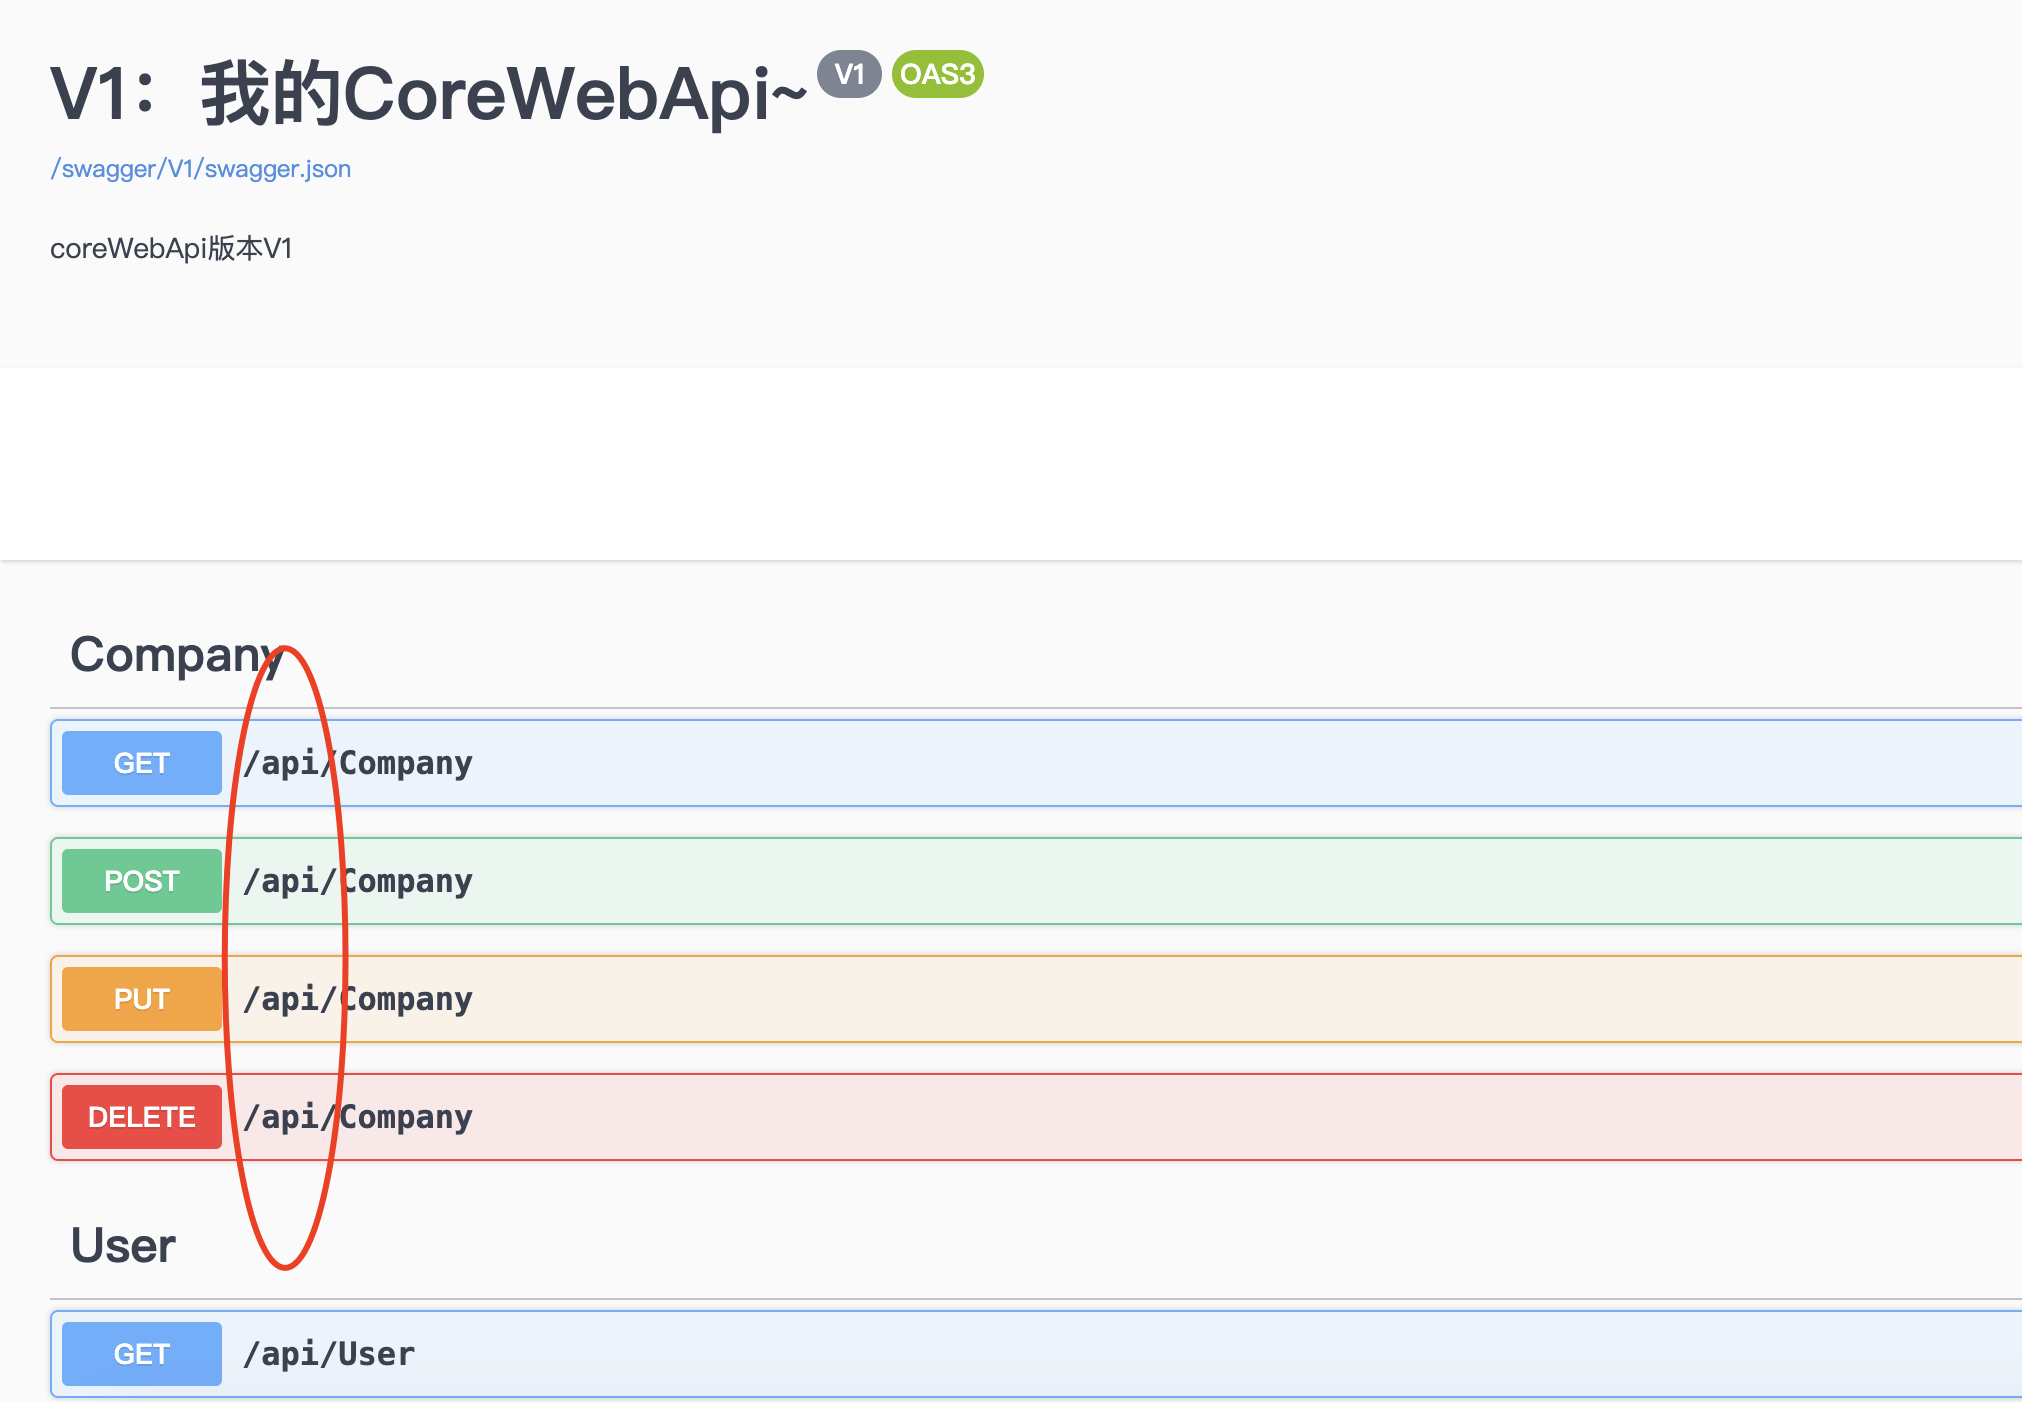The image size is (2022, 1402).
Task: Click the /api/Company path text on POST row
Action: 358,881
